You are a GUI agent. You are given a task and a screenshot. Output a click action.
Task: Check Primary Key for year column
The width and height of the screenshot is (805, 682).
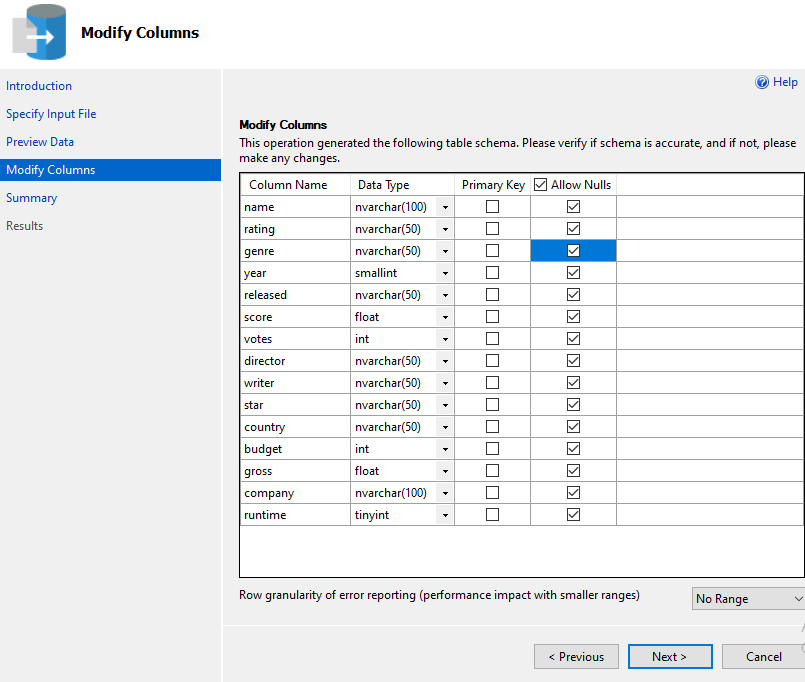click(x=492, y=272)
